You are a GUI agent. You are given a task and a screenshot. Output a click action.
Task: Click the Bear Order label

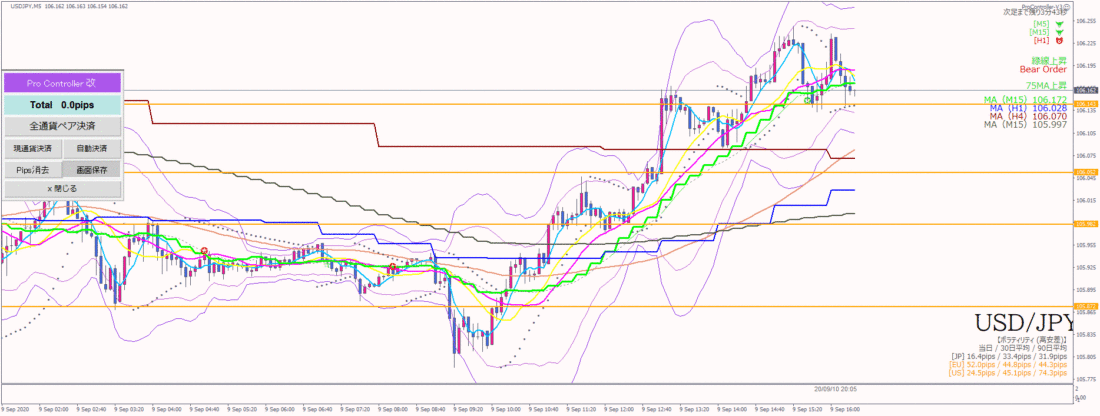click(x=1043, y=69)
